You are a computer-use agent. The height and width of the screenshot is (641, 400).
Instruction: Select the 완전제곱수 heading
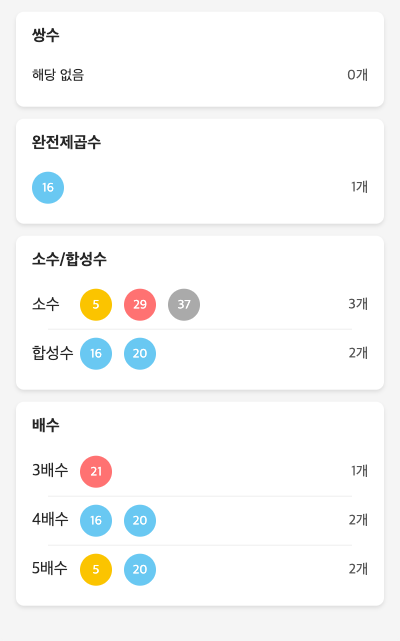coord(66,142)
